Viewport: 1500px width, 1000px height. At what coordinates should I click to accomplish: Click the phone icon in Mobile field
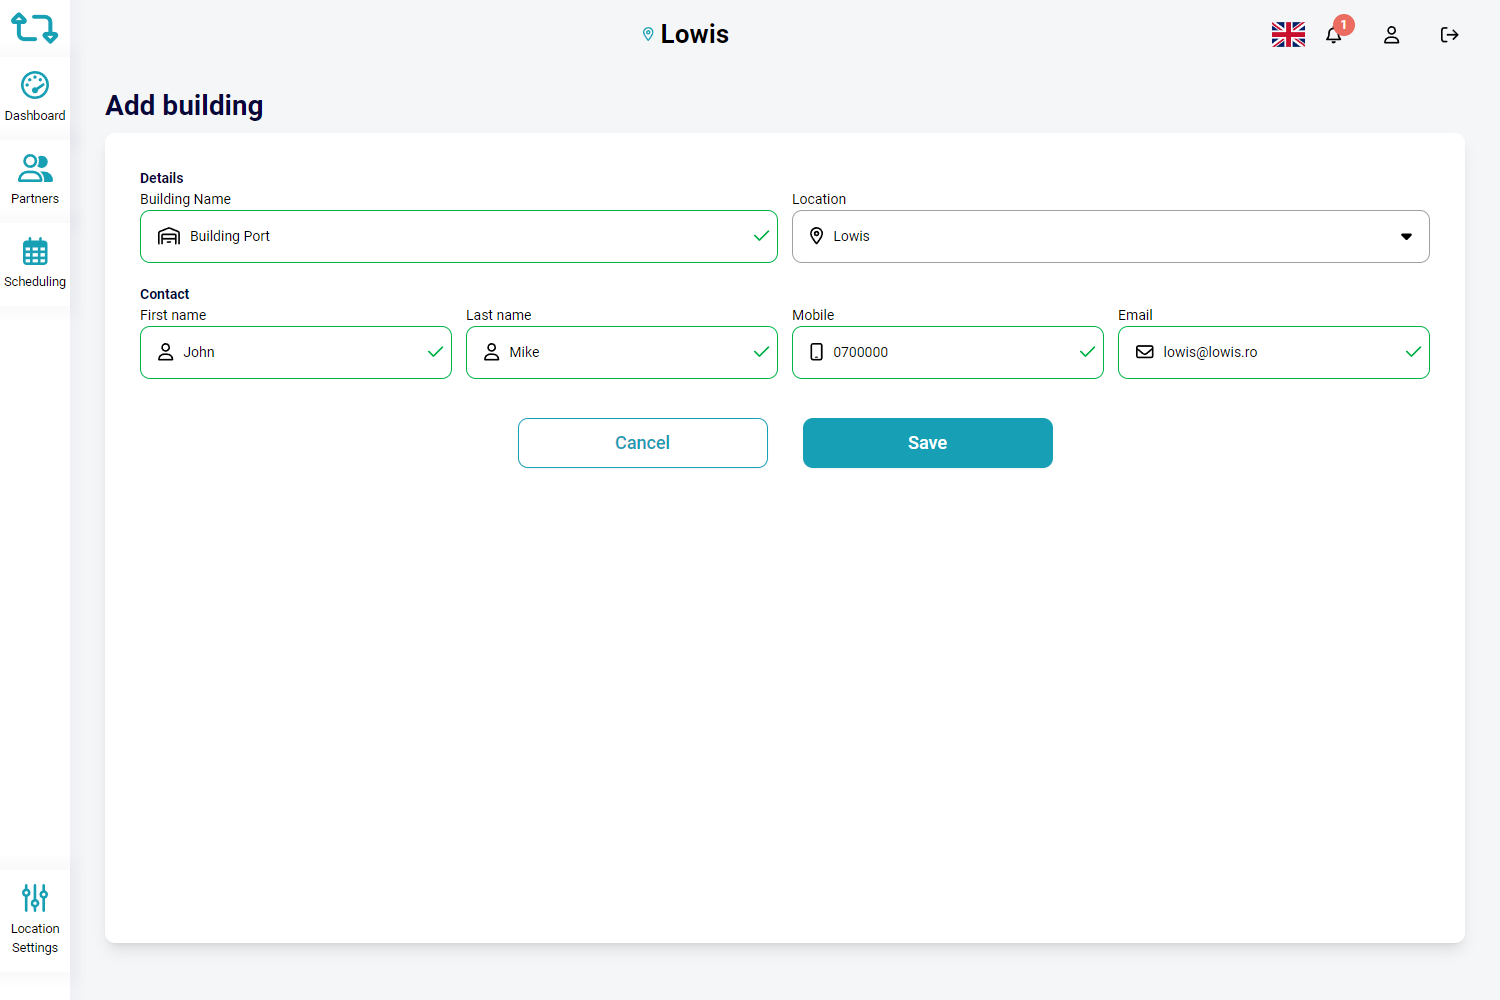pos(816,352)
